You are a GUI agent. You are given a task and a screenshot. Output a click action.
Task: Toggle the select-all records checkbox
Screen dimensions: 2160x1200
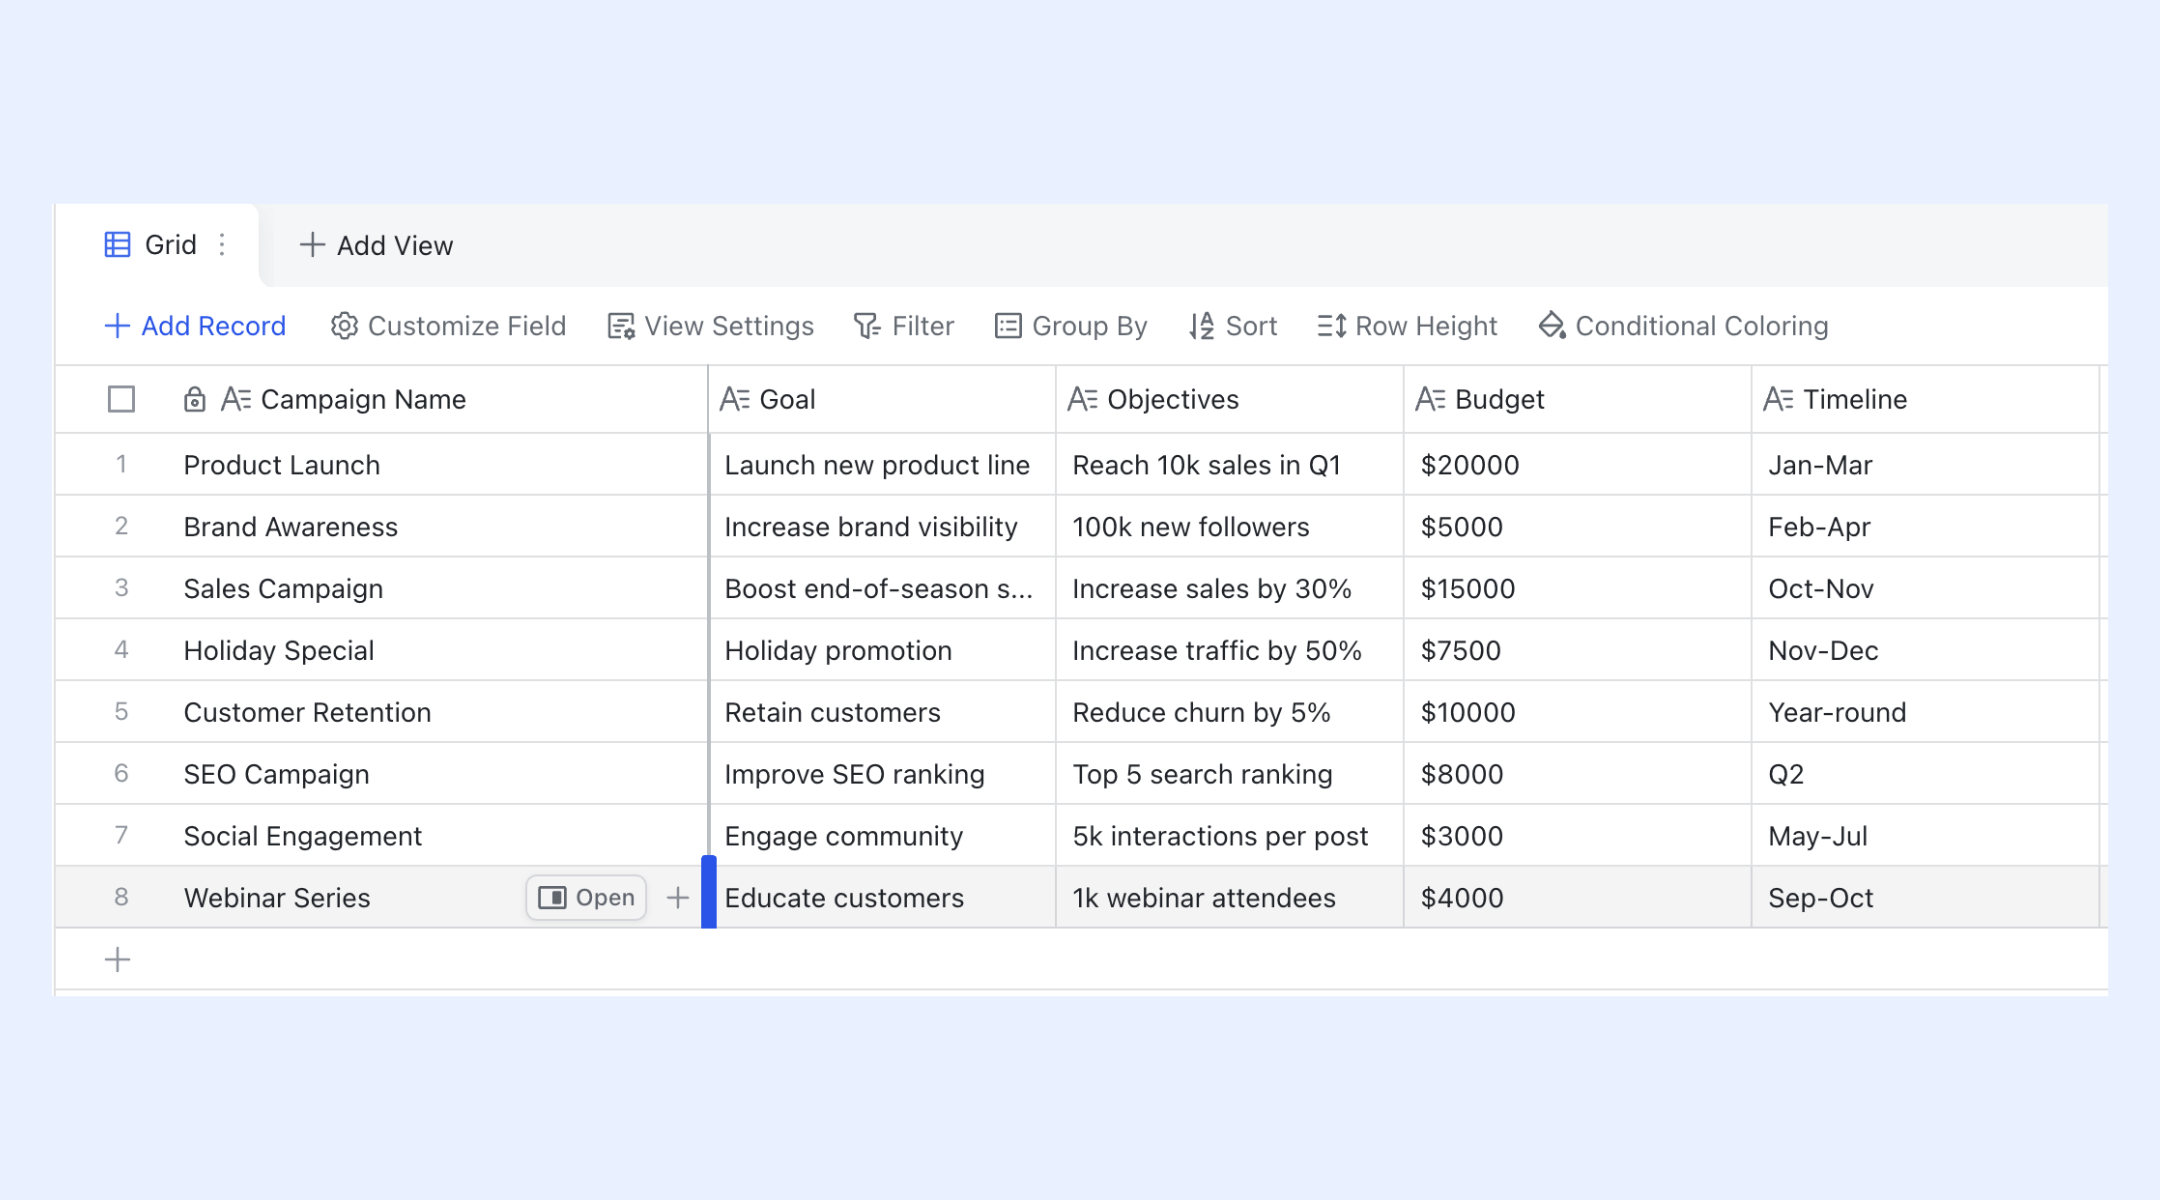coord(121,399)
